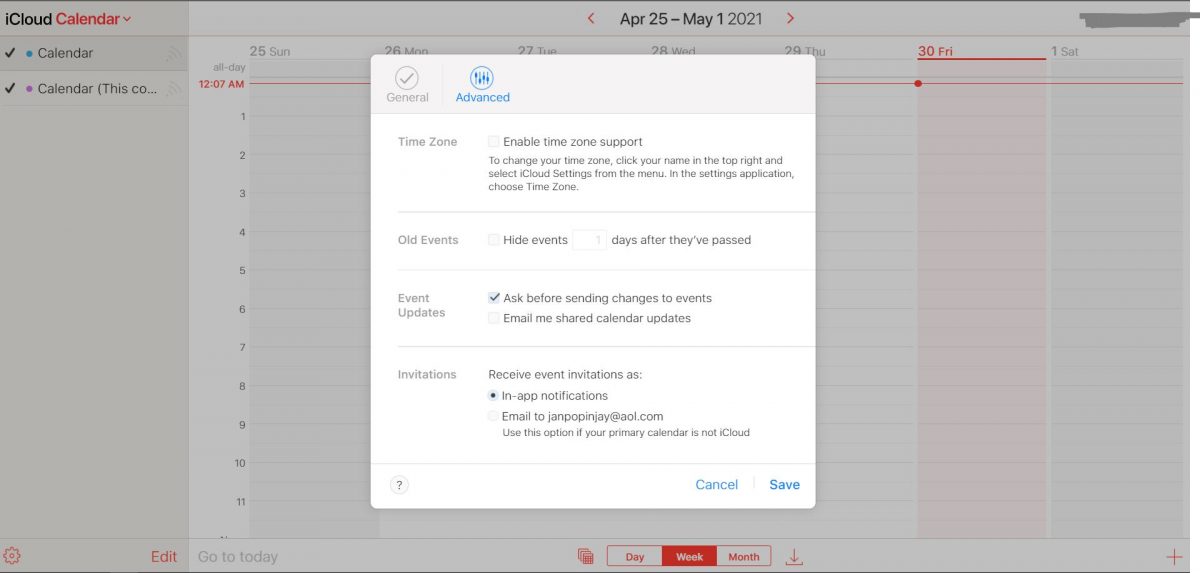The width and height of the screenshot is (1200, 573).
Task: Click share icon next to first Calendar
Action: tap(174, 54)
